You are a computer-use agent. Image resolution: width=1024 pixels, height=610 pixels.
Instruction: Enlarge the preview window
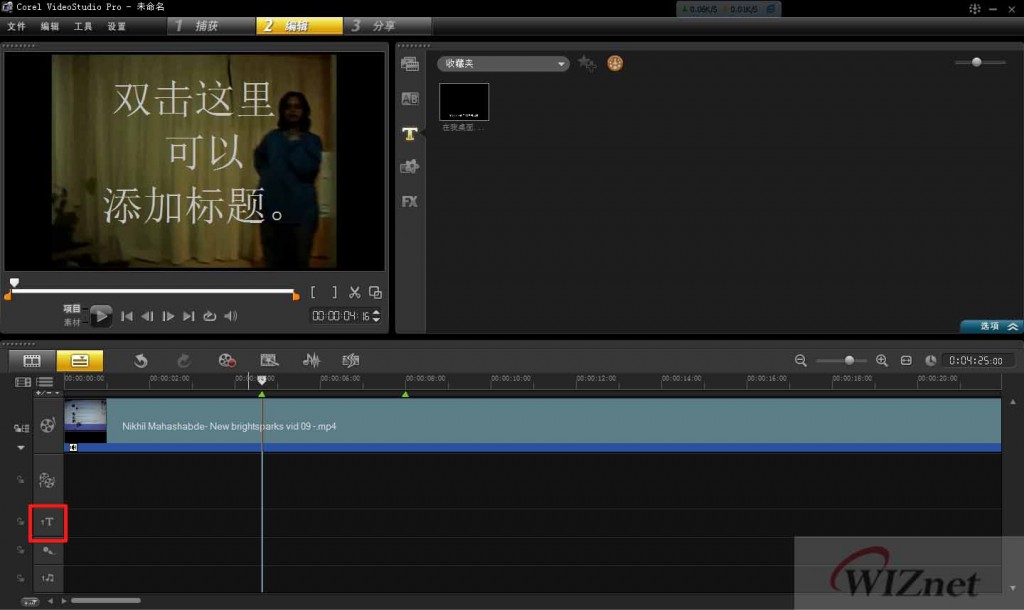click(375, 293)
